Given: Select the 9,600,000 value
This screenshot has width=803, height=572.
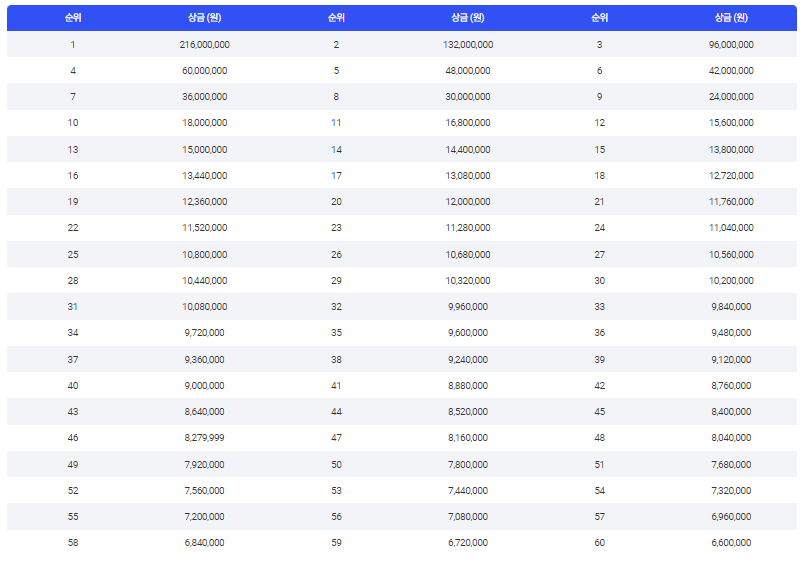Looking at the screenshot, I should pyautogui.click(x=468, y=333).
